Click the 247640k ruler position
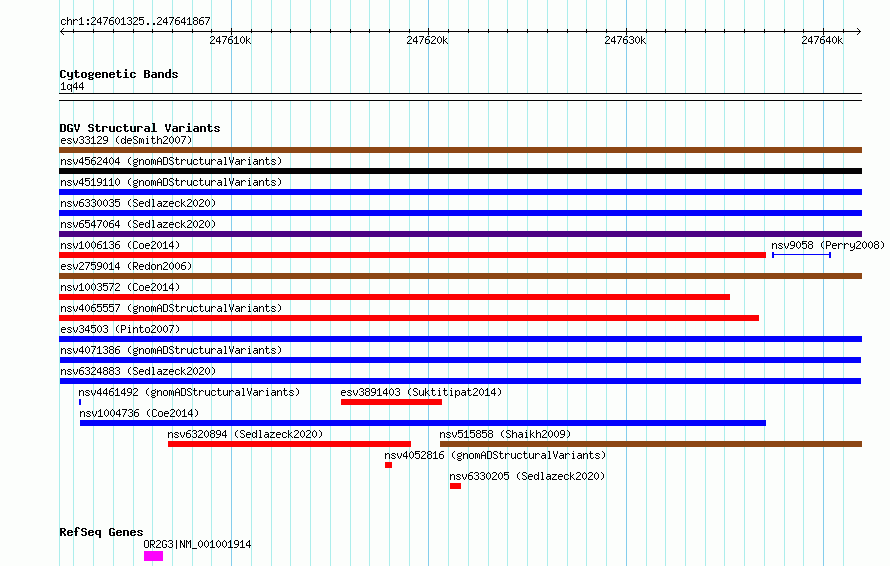This screenshot has width=890, height=566. click(x=822, y=40)
